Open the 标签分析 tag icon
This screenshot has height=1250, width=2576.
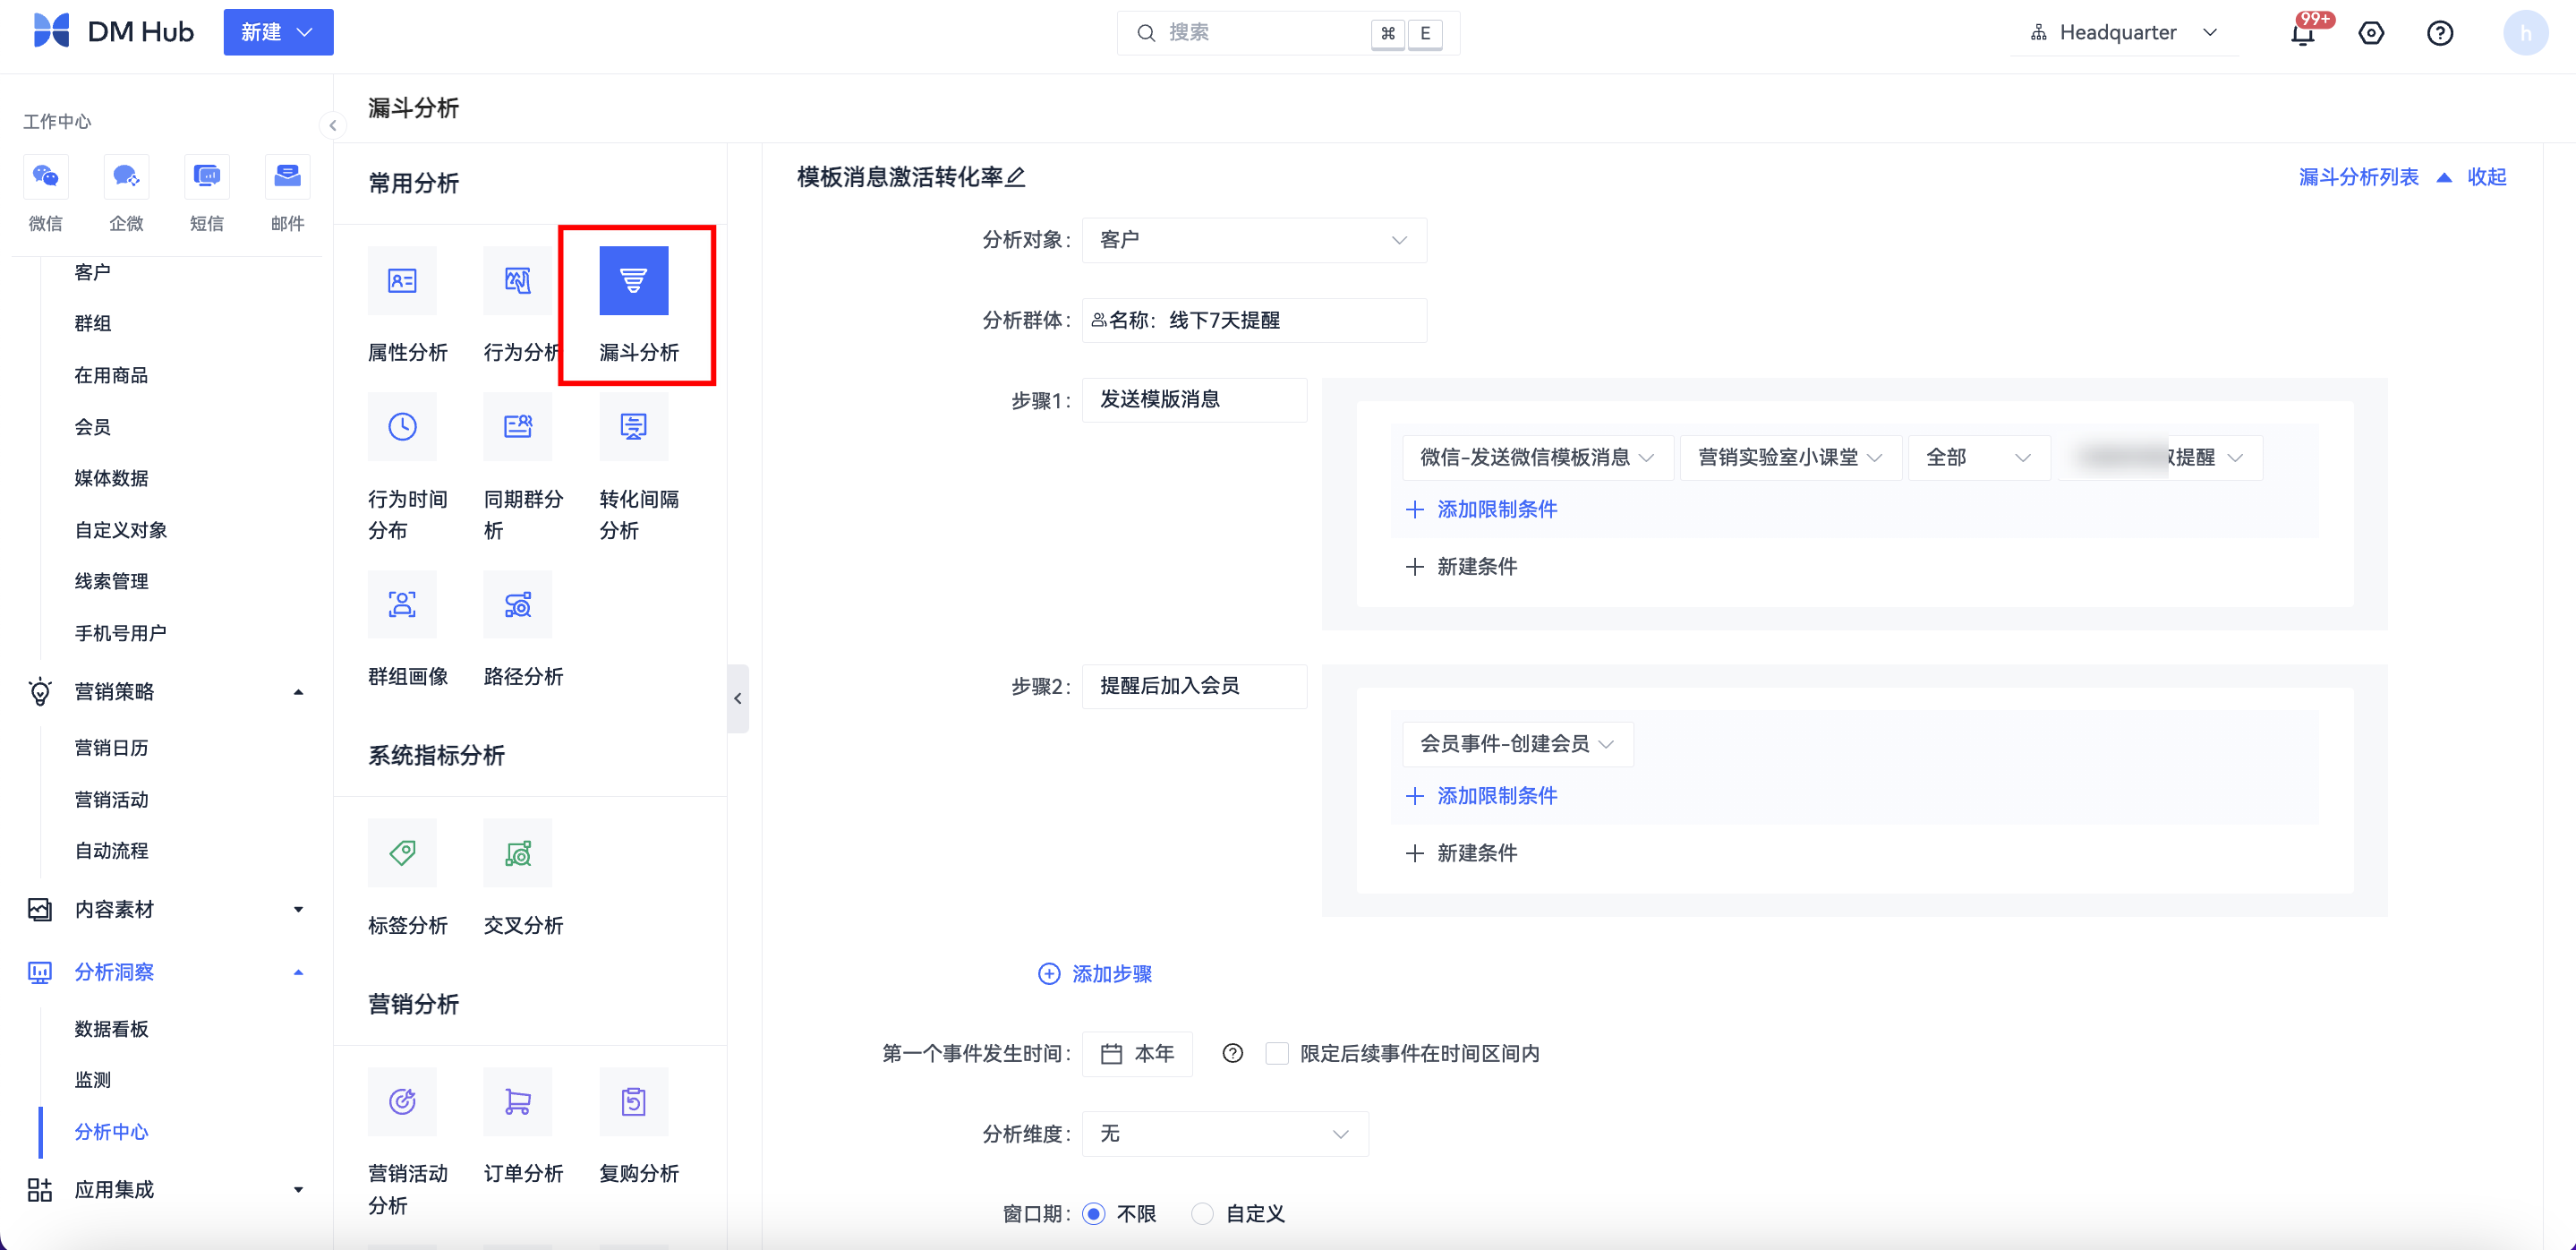click(402, 853)
